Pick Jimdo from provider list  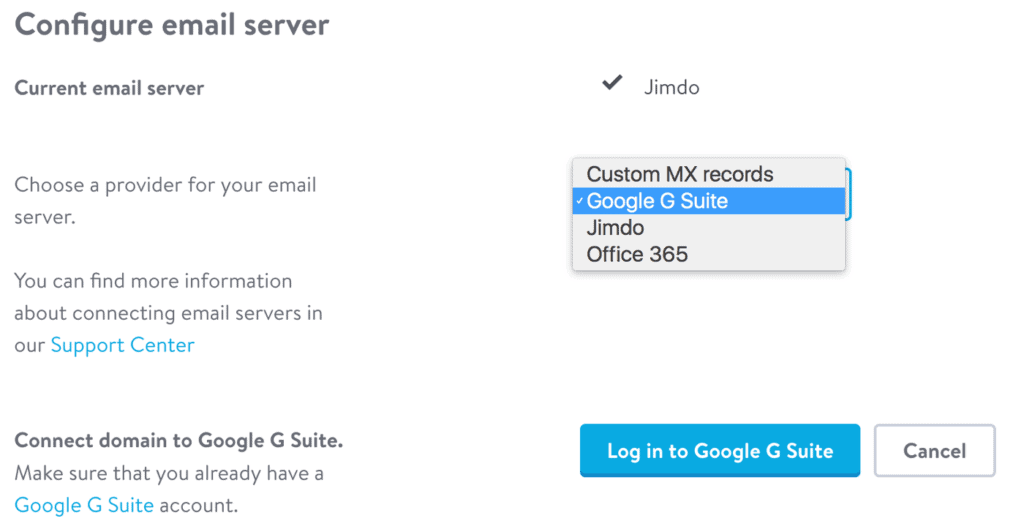click(709, 228)
